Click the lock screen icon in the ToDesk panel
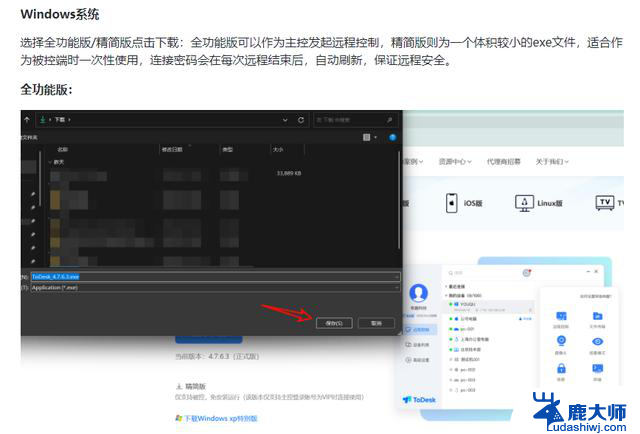640x434 pixels. pyautogui.click(x=561, y=368)
